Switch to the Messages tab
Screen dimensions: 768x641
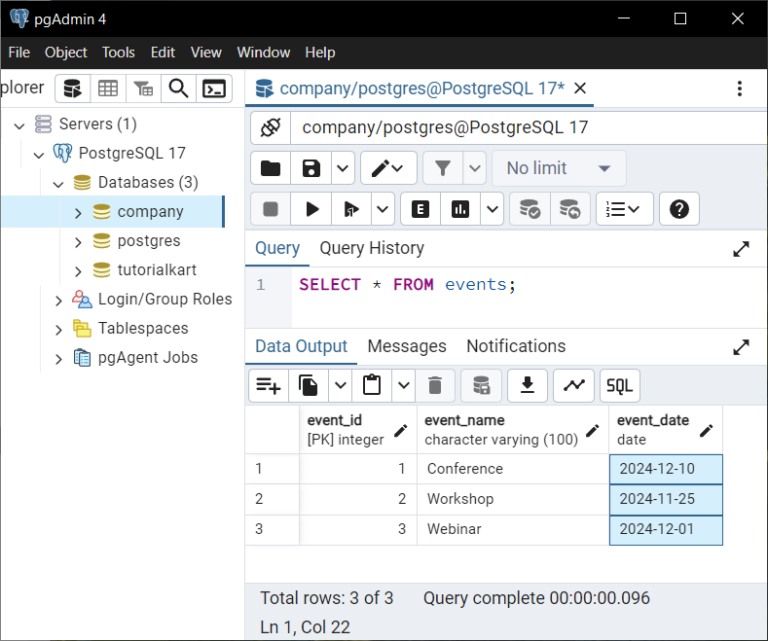(x=407, y=346)
